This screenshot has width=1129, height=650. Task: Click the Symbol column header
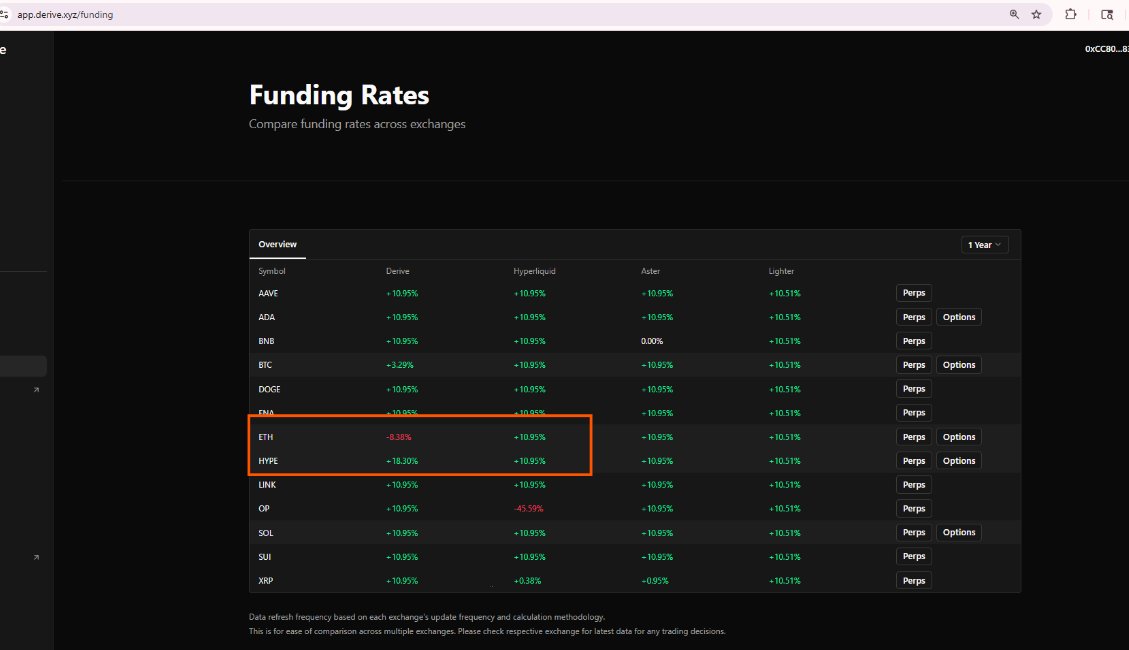click(271, 271)
